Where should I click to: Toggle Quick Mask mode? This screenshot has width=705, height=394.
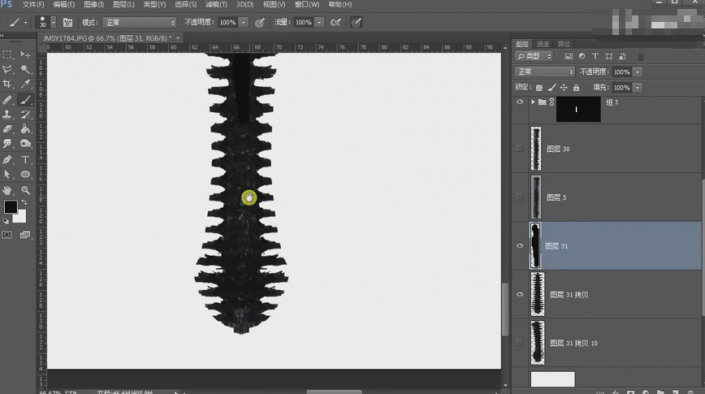pos(7,235)
